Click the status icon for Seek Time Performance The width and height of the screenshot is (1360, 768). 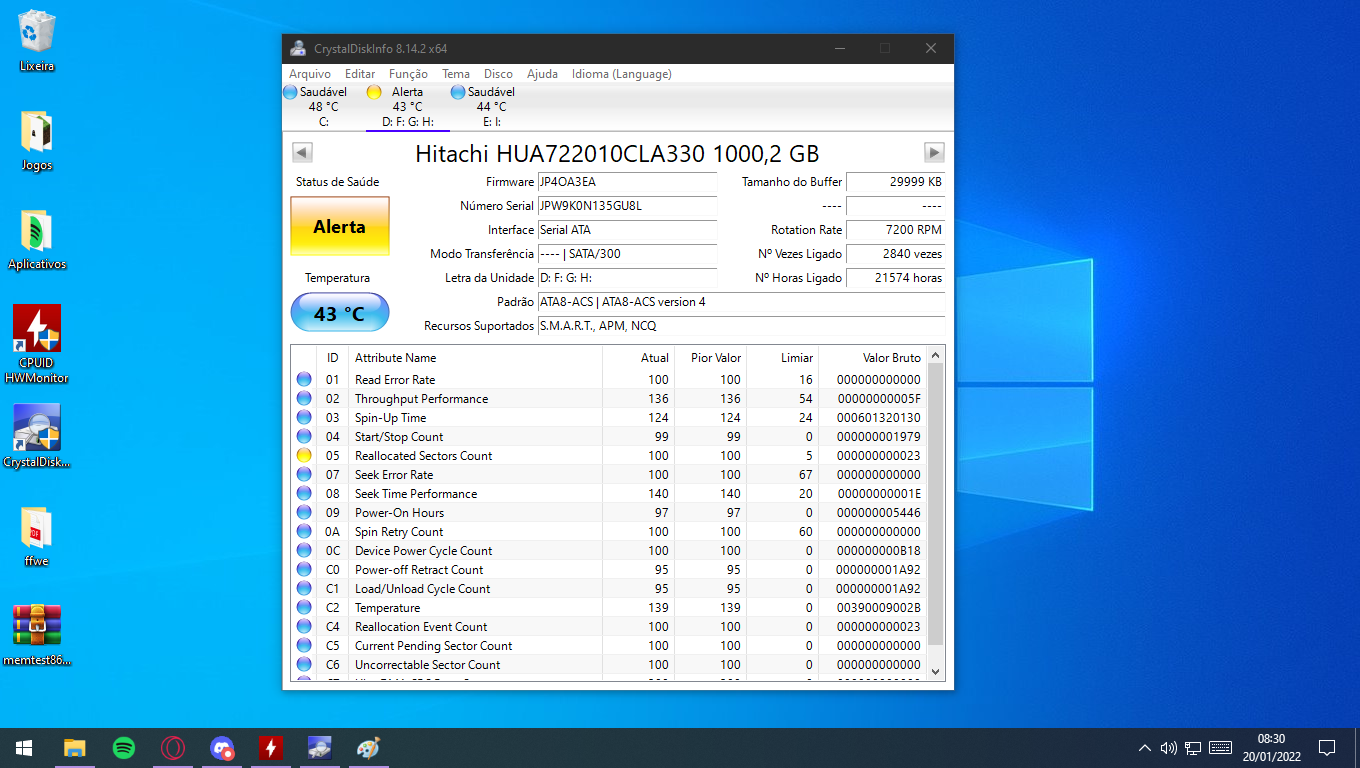click(304, 494)
